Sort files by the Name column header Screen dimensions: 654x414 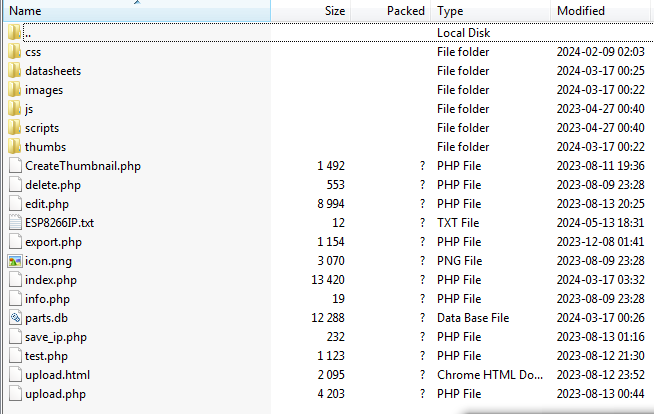[137, 11]
